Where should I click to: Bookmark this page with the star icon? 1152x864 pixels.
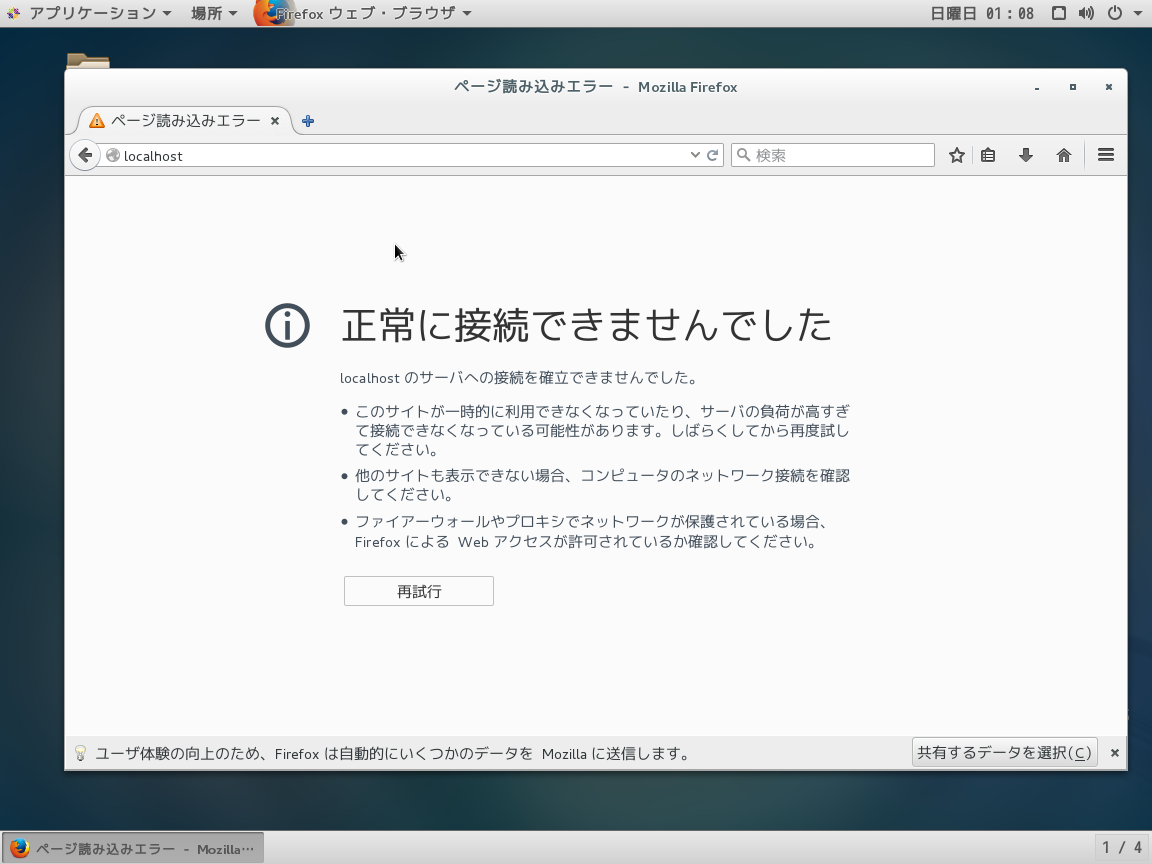(956, 155)
